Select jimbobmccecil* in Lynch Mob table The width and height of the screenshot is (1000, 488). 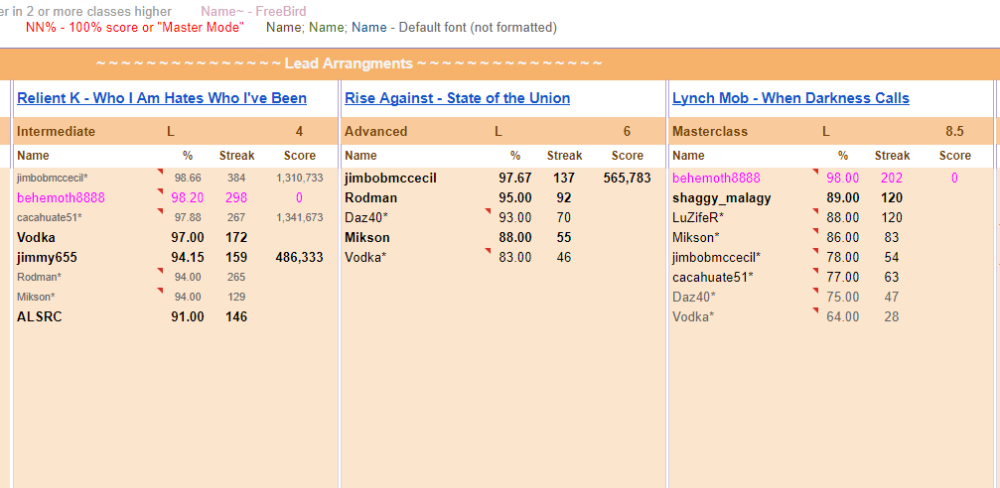click(x=717, y=257)
